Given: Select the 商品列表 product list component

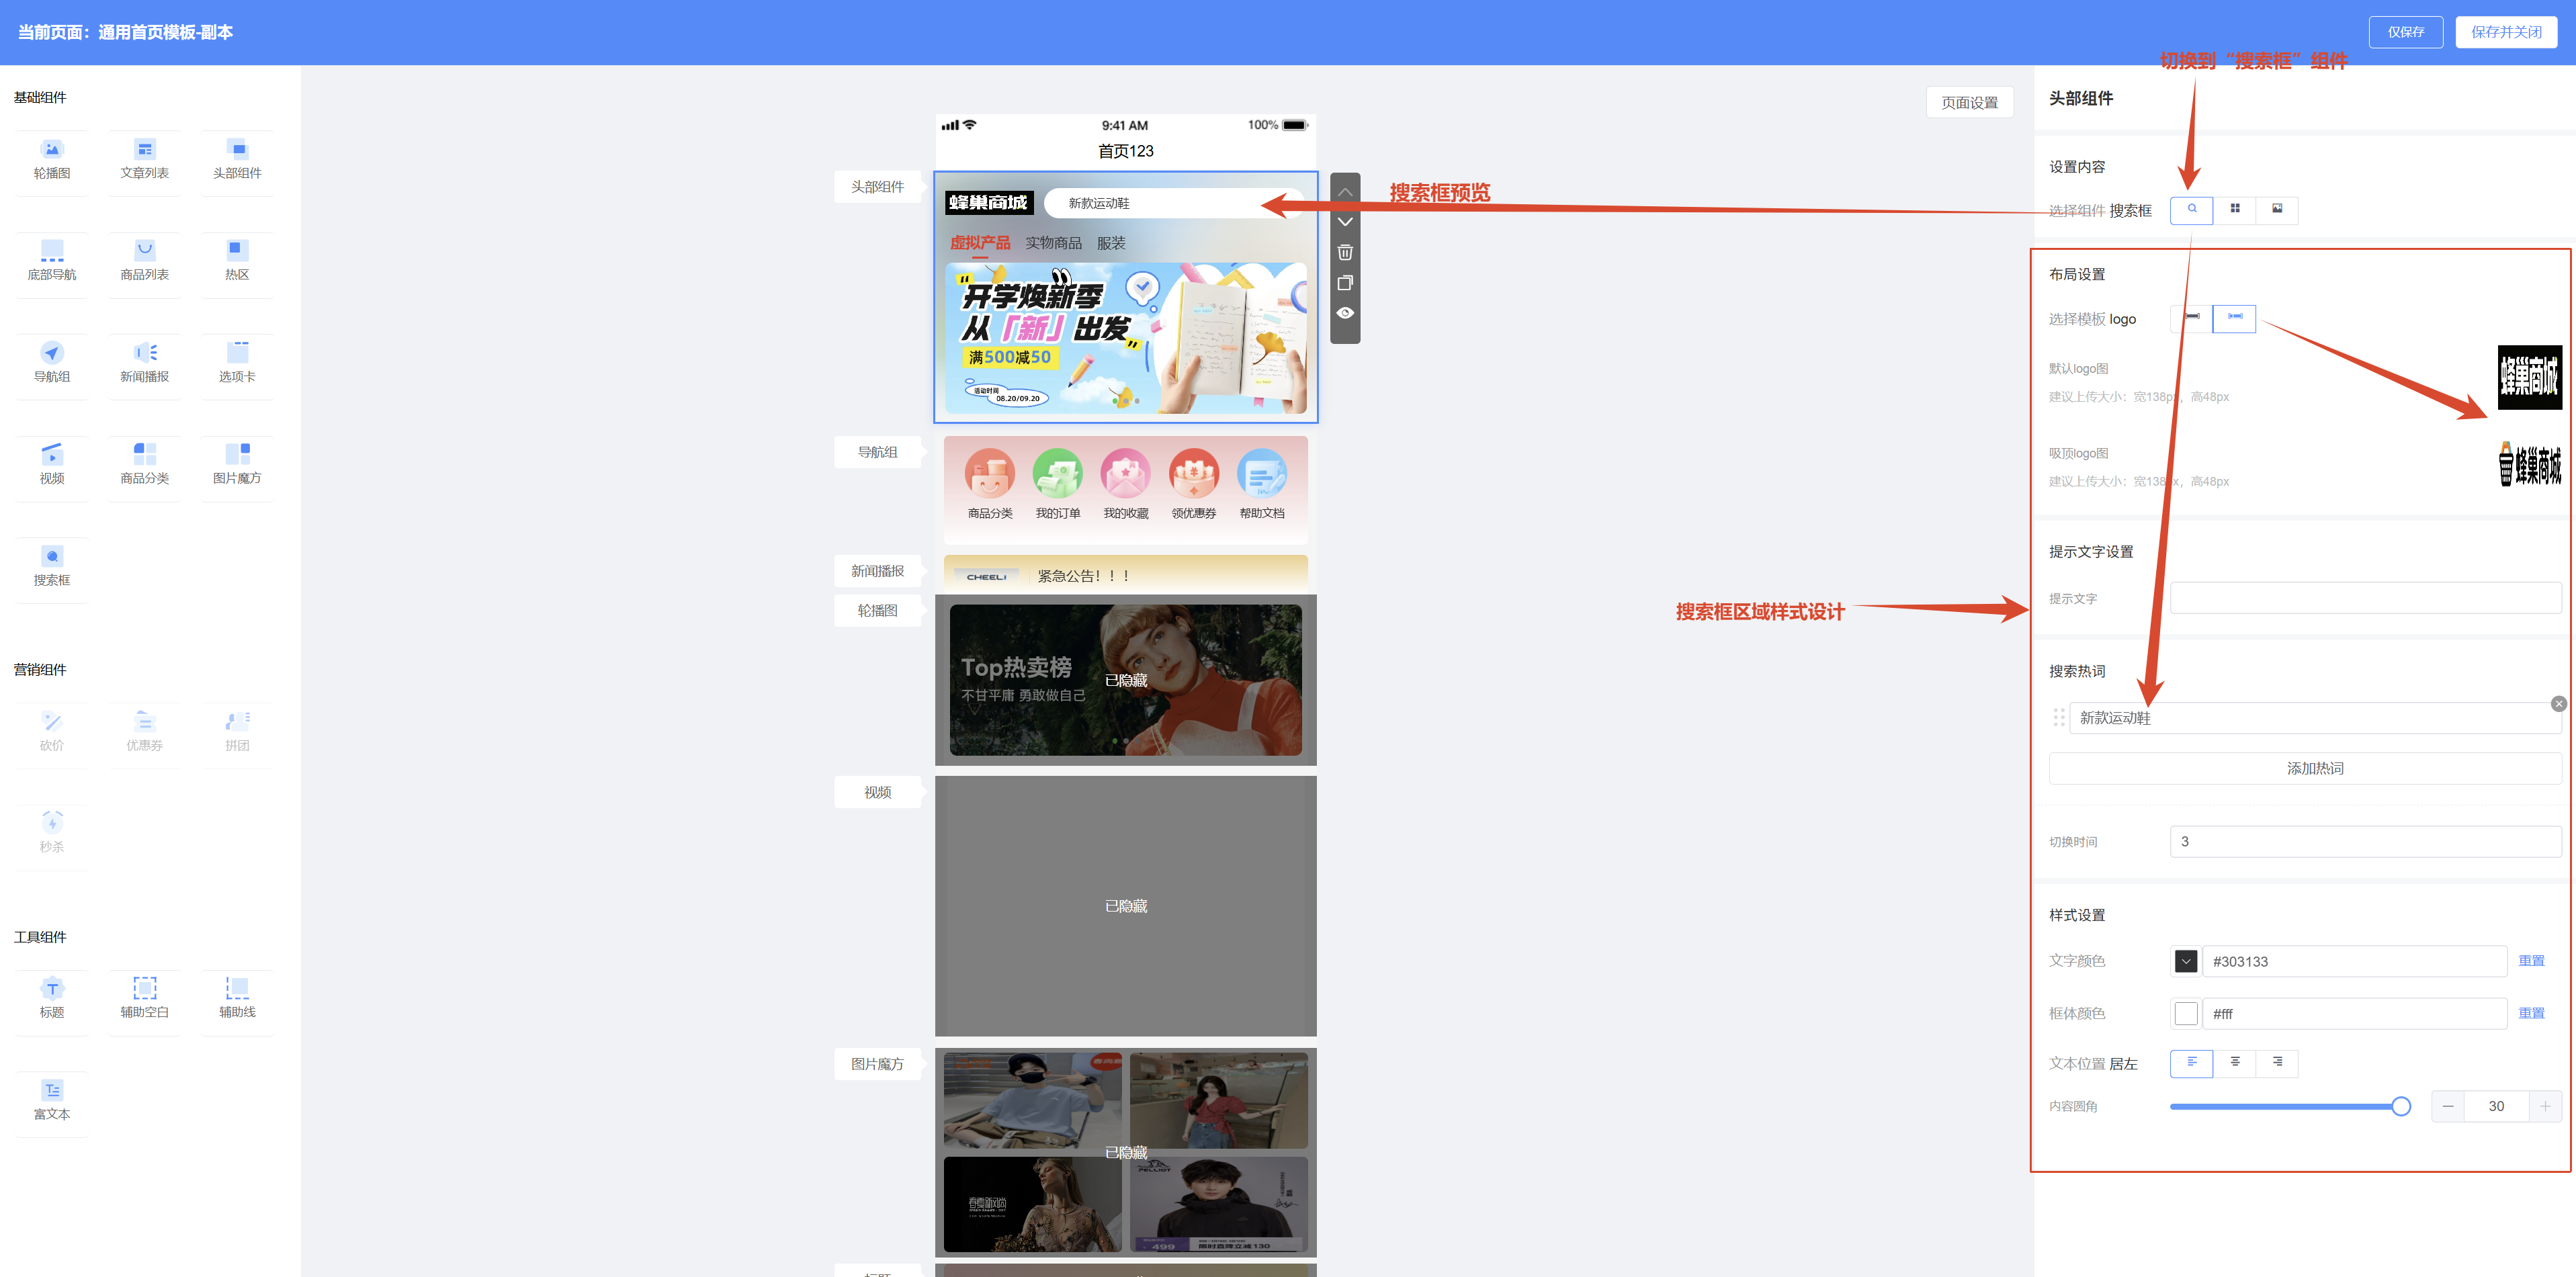Looking at the screenshot, I should pyautogui.click(x=145, y=262).
